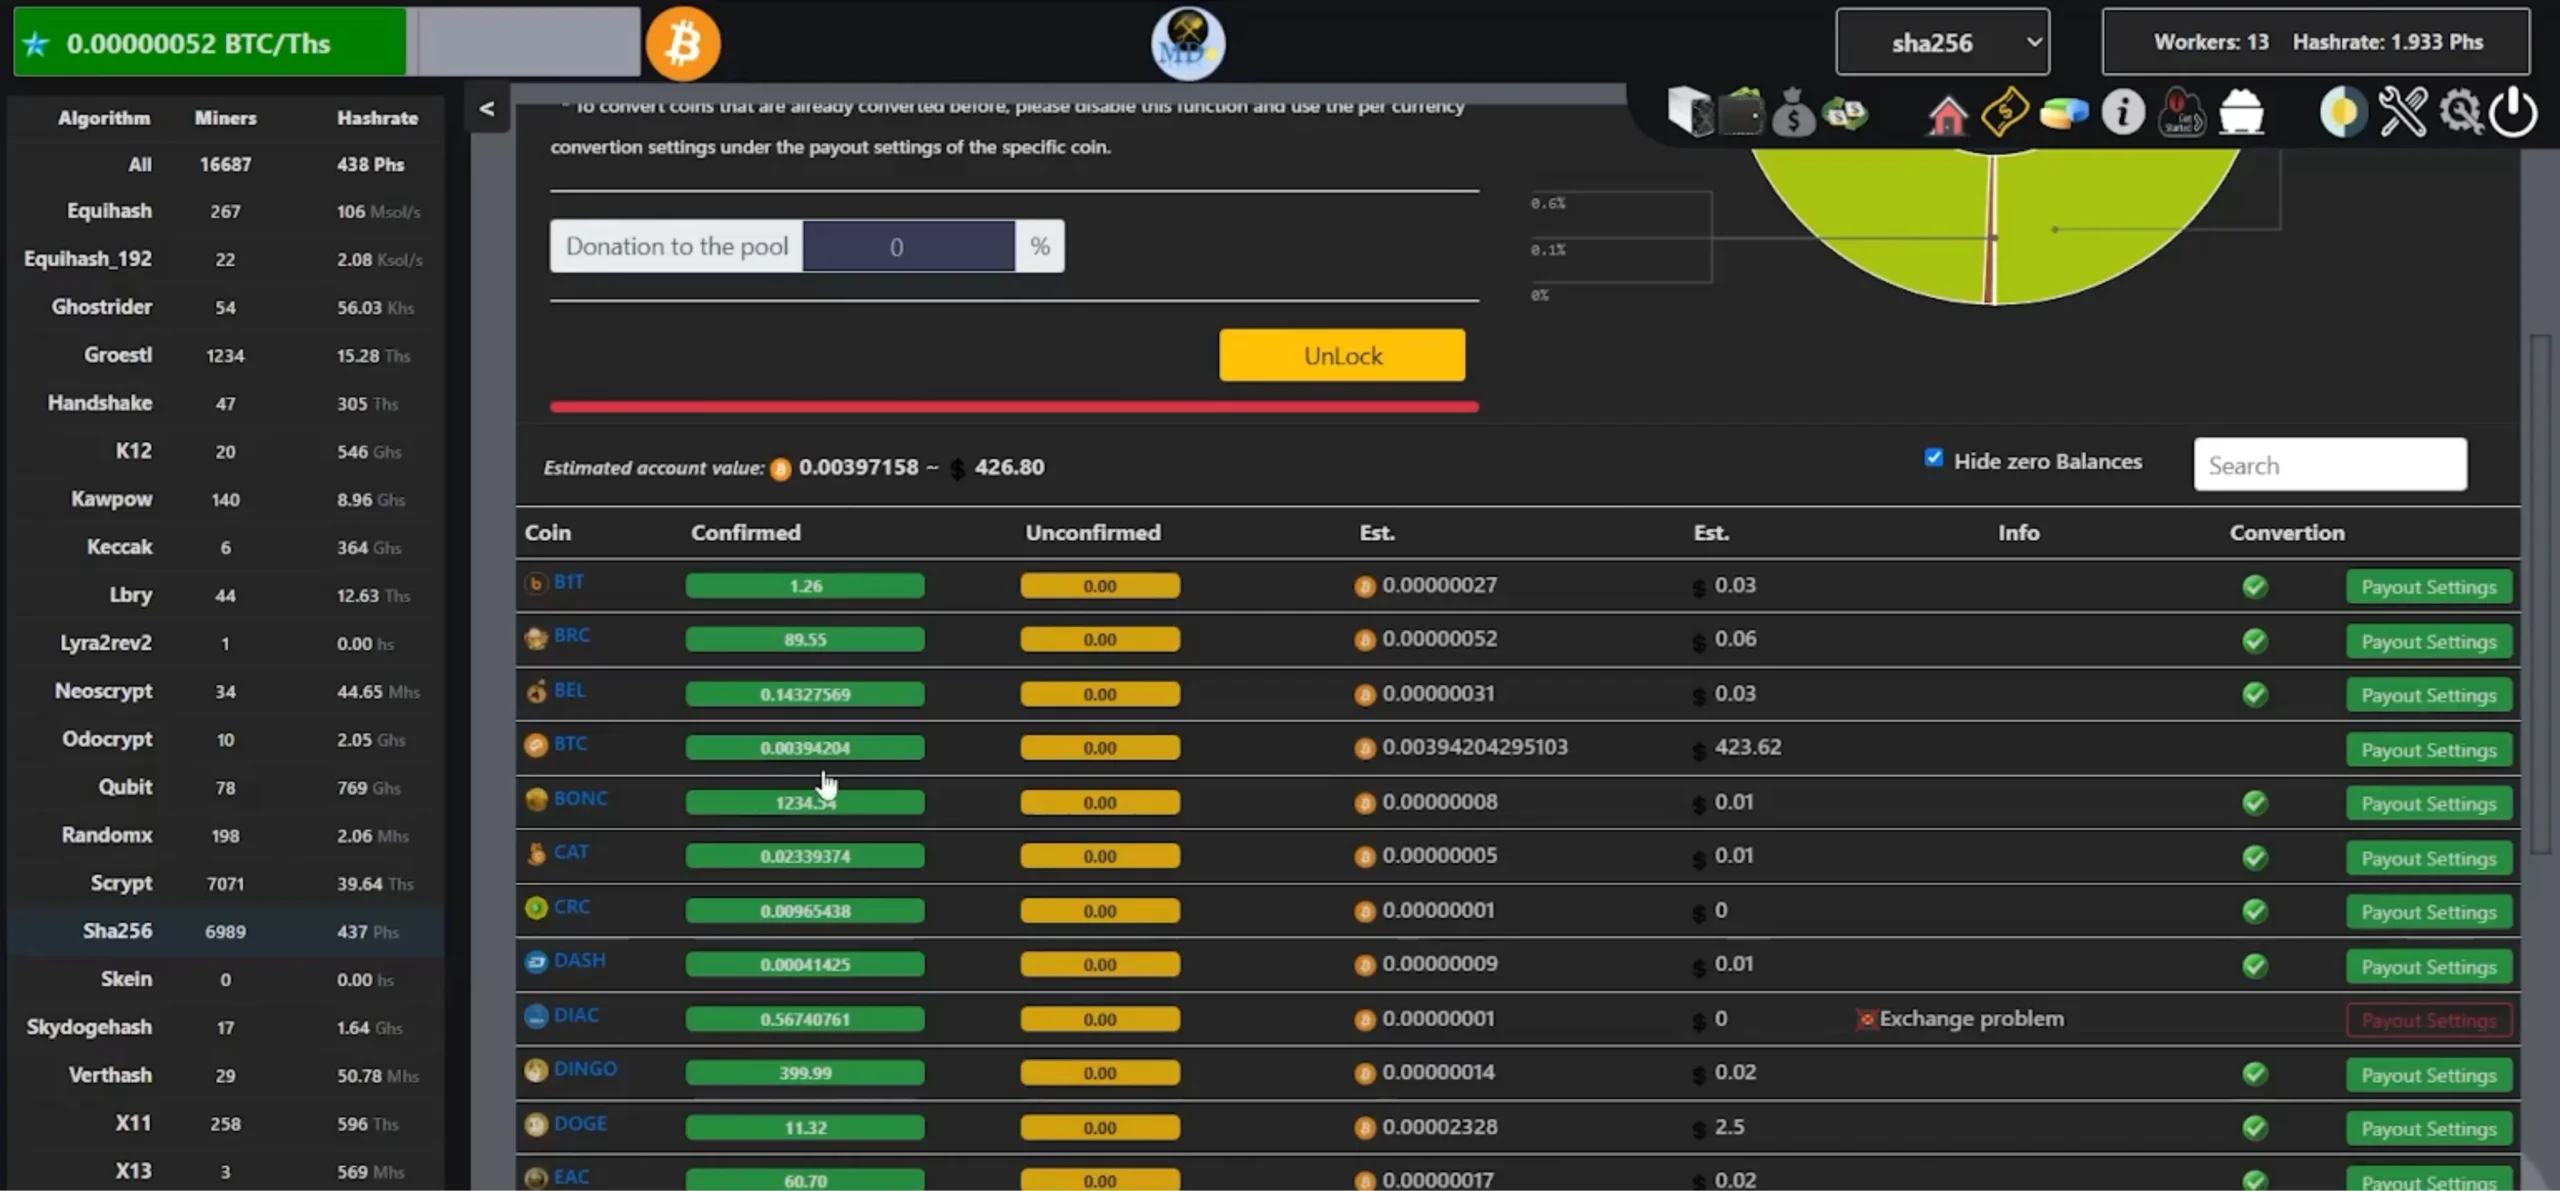The image size is (2560, 1191).
Task: Click the green conversion checkmark for DOGE
Action: (x=2255, y=1128)
